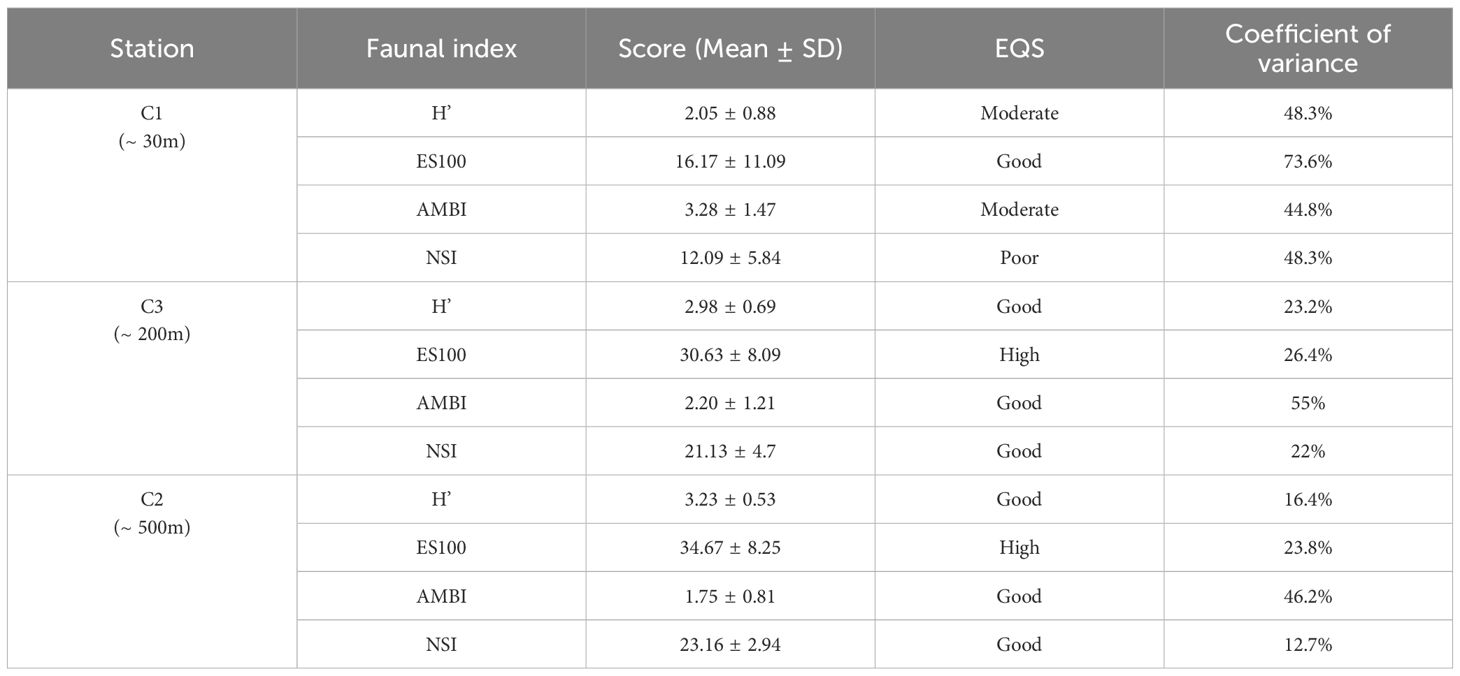
Task: Click the Score (Mean ± SD) header
Action: coord(730,48)
